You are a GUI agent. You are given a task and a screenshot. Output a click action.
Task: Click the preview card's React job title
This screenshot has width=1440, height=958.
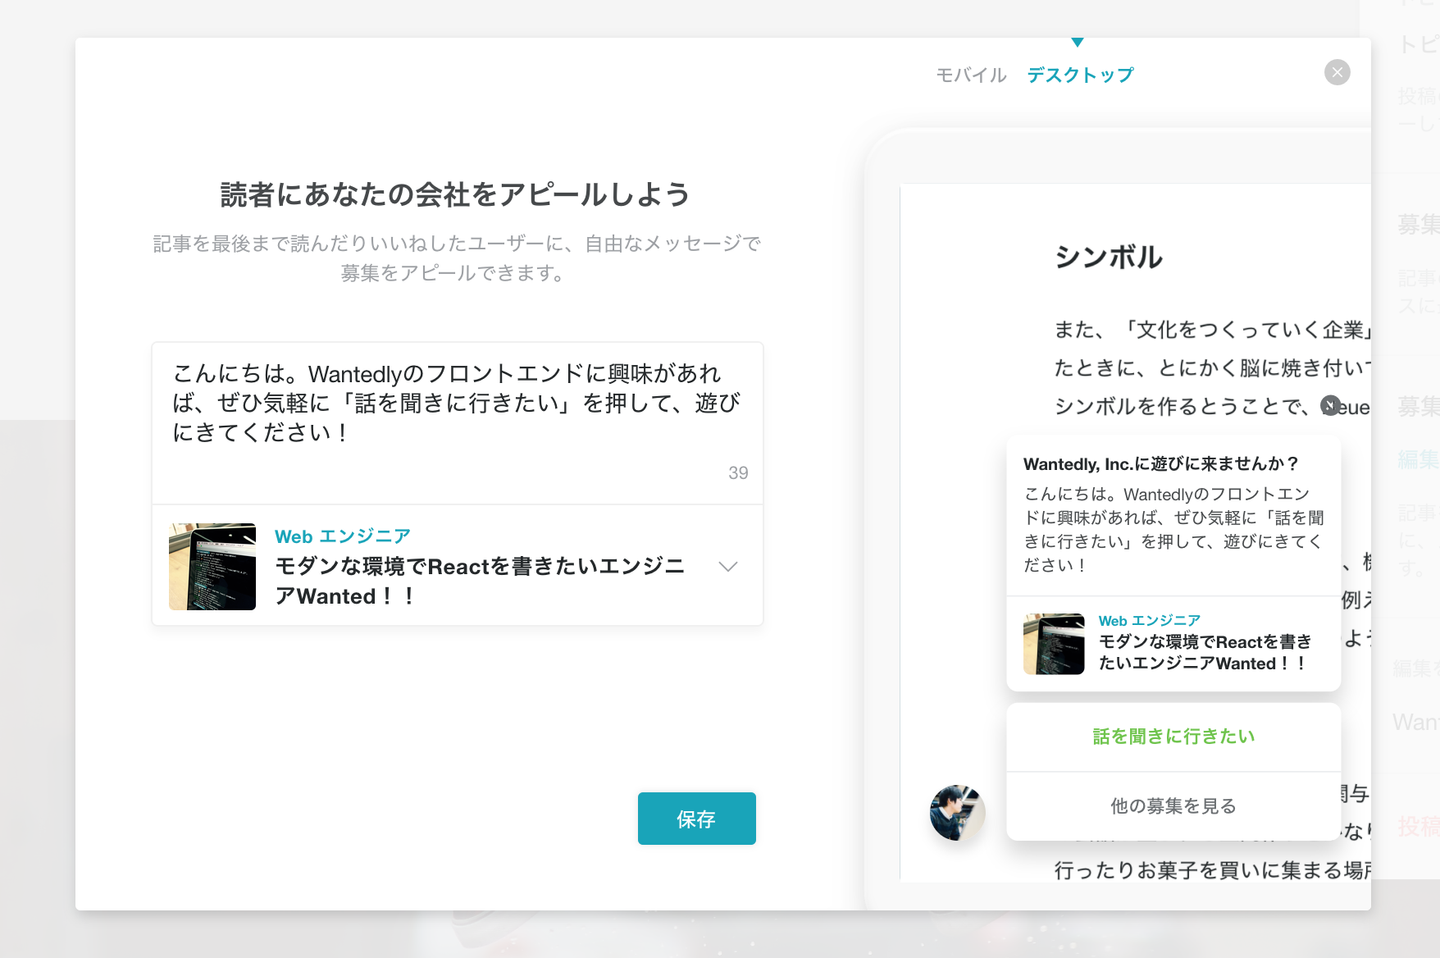pos(1205,652)
